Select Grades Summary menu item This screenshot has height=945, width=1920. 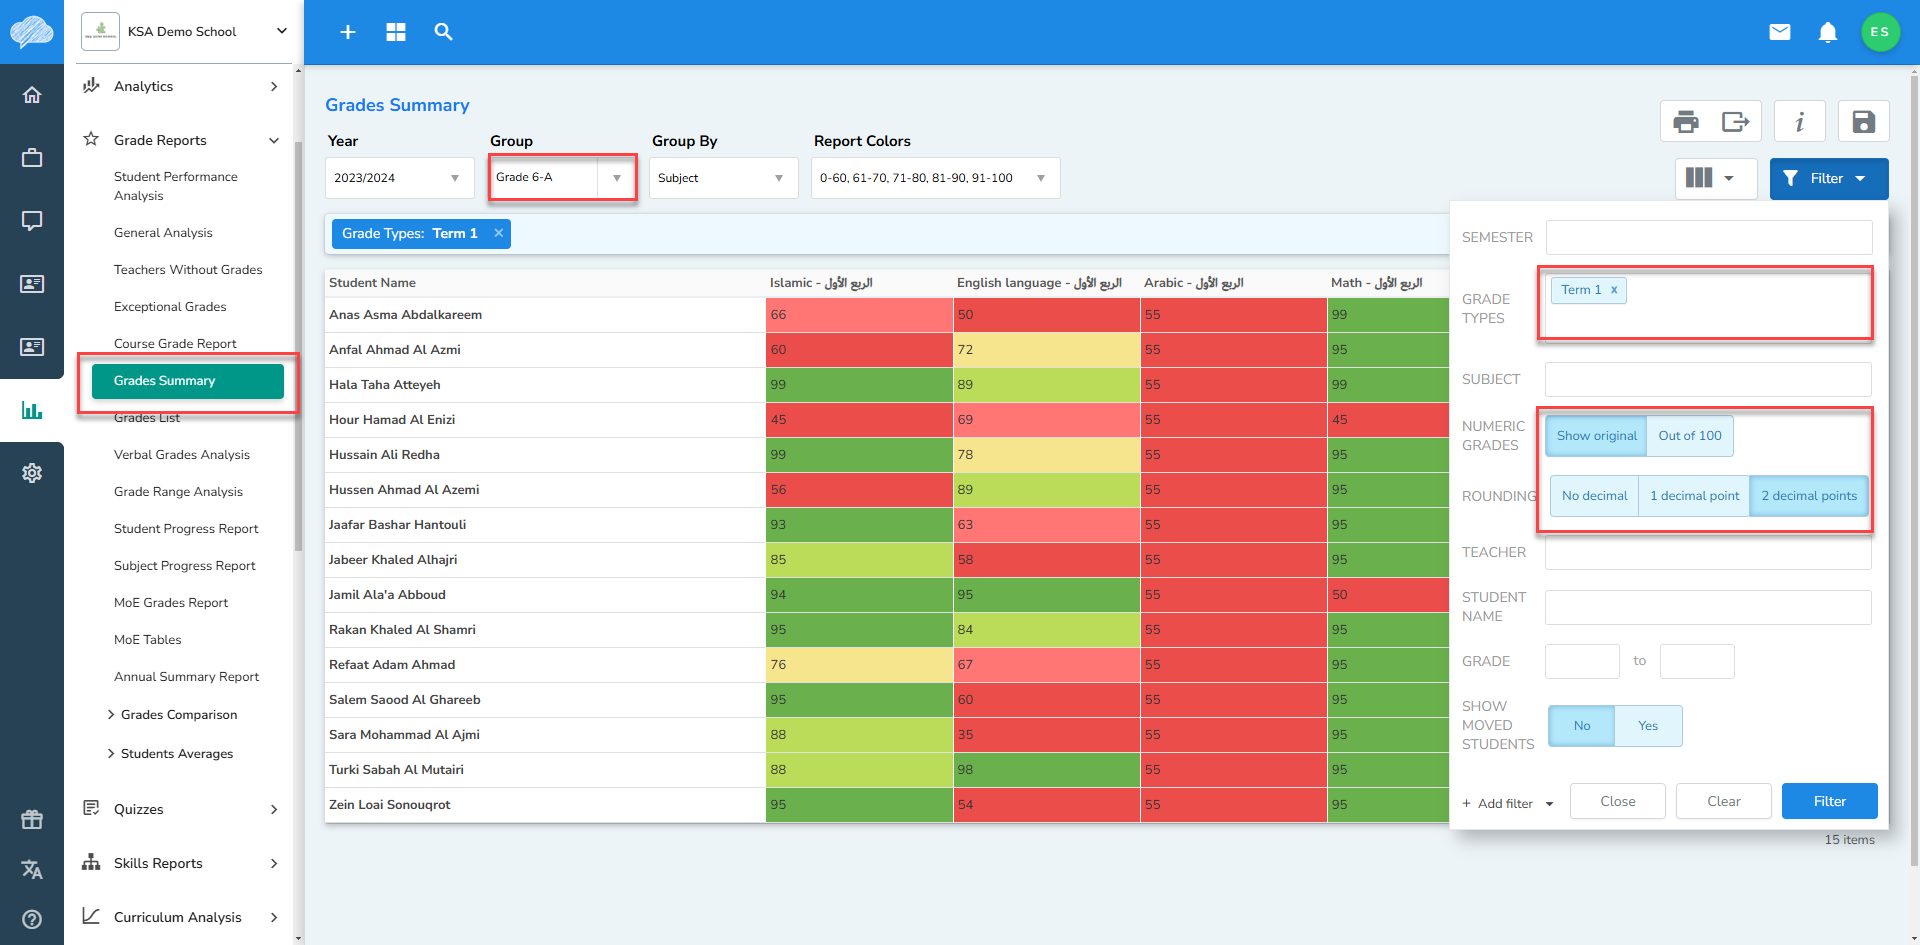(x=188, y=381)
